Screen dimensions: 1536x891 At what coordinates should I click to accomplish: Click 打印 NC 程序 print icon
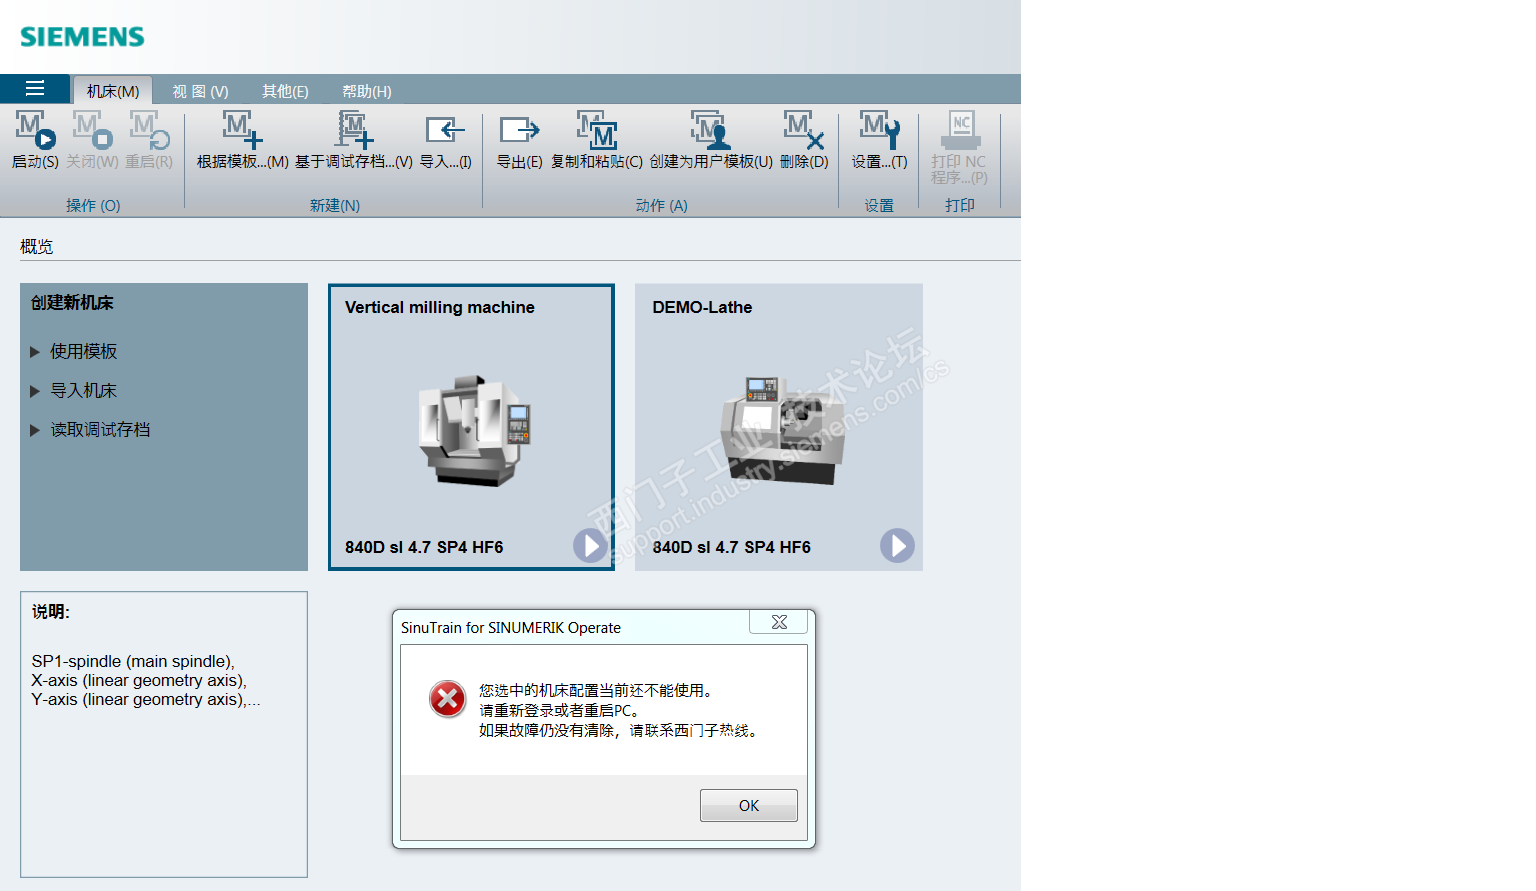coord(960,129)
